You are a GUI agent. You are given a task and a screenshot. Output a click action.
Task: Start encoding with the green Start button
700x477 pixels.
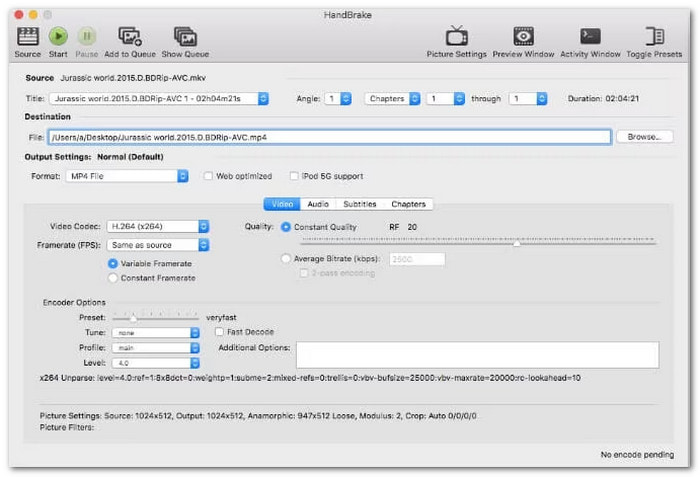coord(58,36)
